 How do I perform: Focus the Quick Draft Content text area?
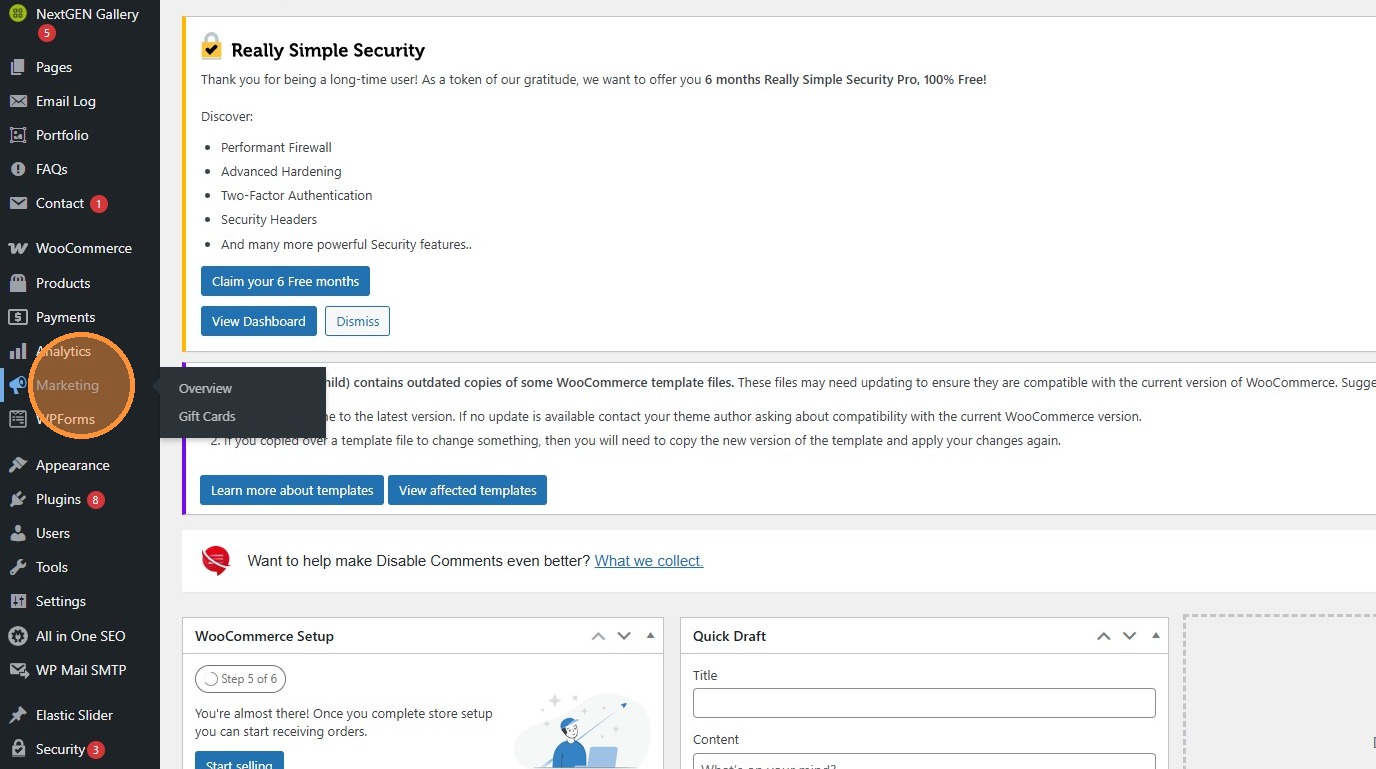coord(924,761)
